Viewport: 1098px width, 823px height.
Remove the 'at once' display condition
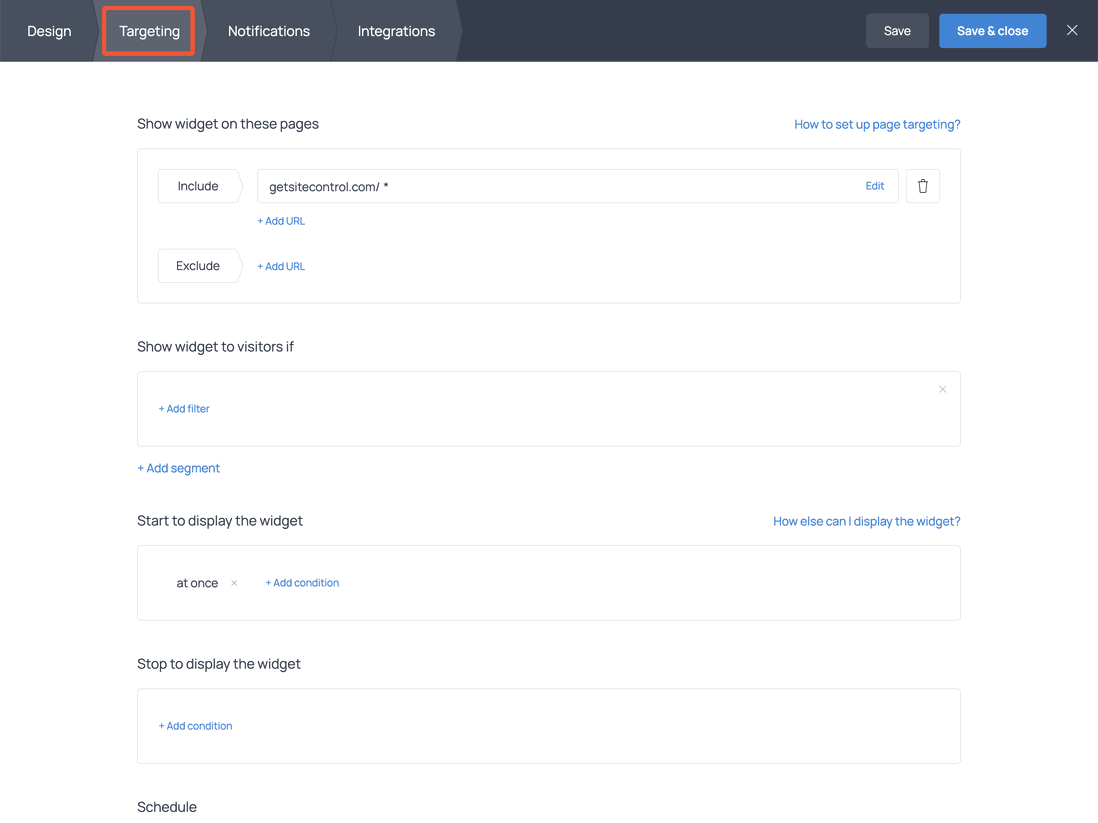tap(233, 582)
